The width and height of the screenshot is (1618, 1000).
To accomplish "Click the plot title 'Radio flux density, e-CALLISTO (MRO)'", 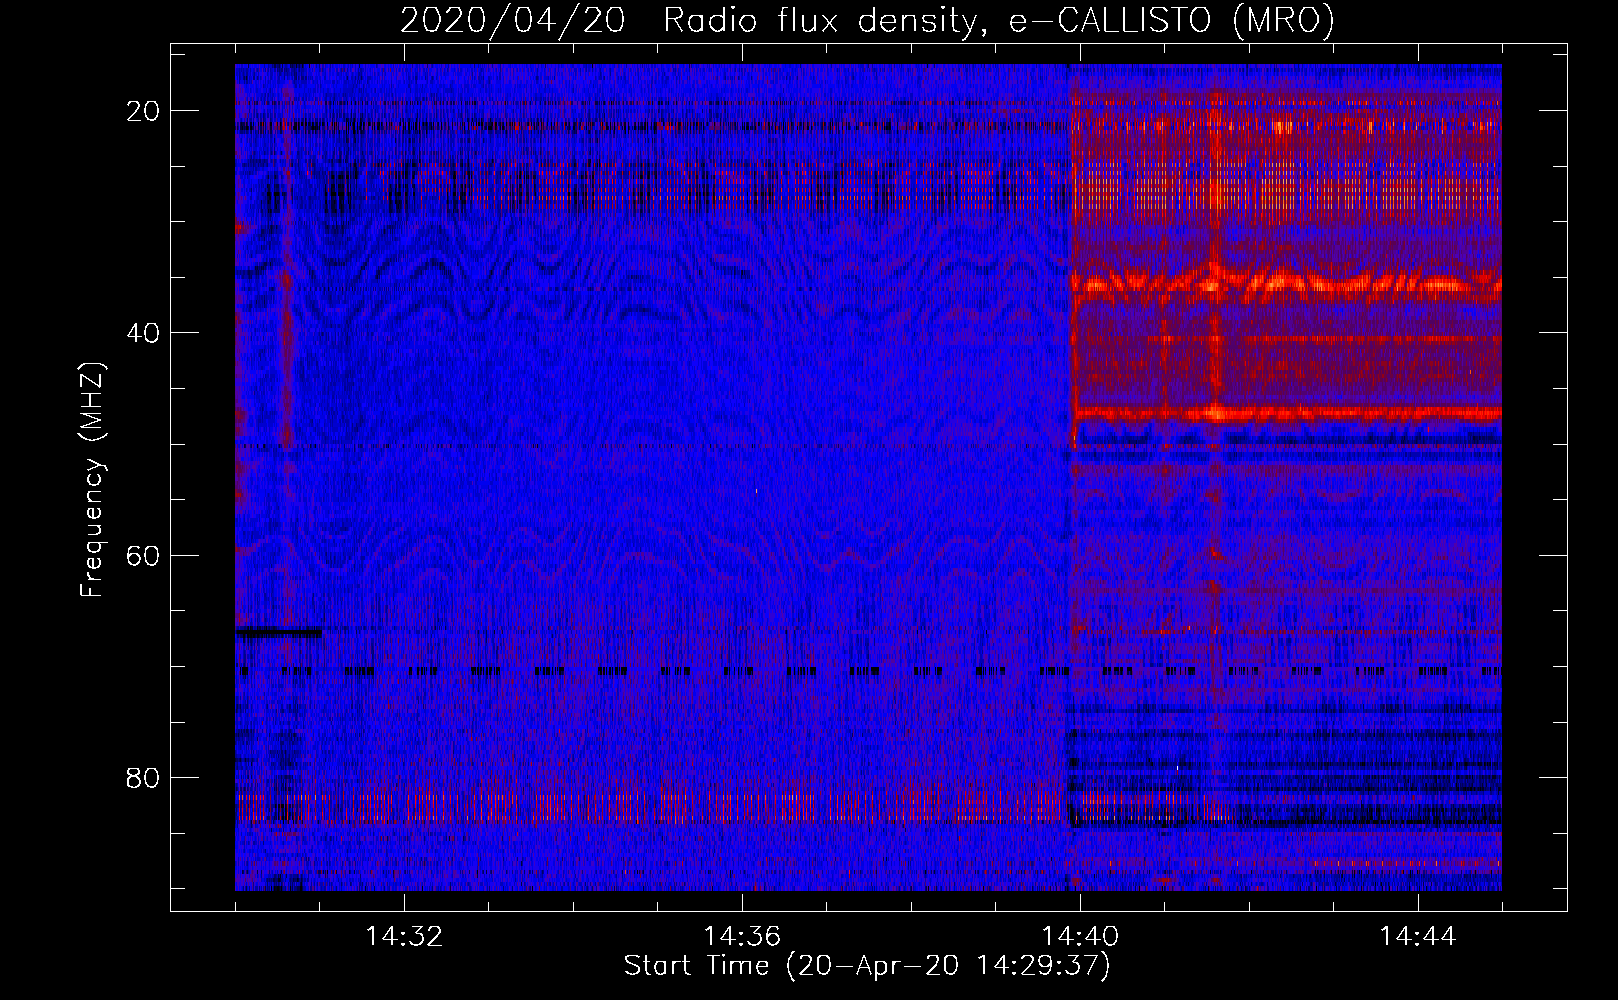I will pyautogui.click(x=998, y=20).
